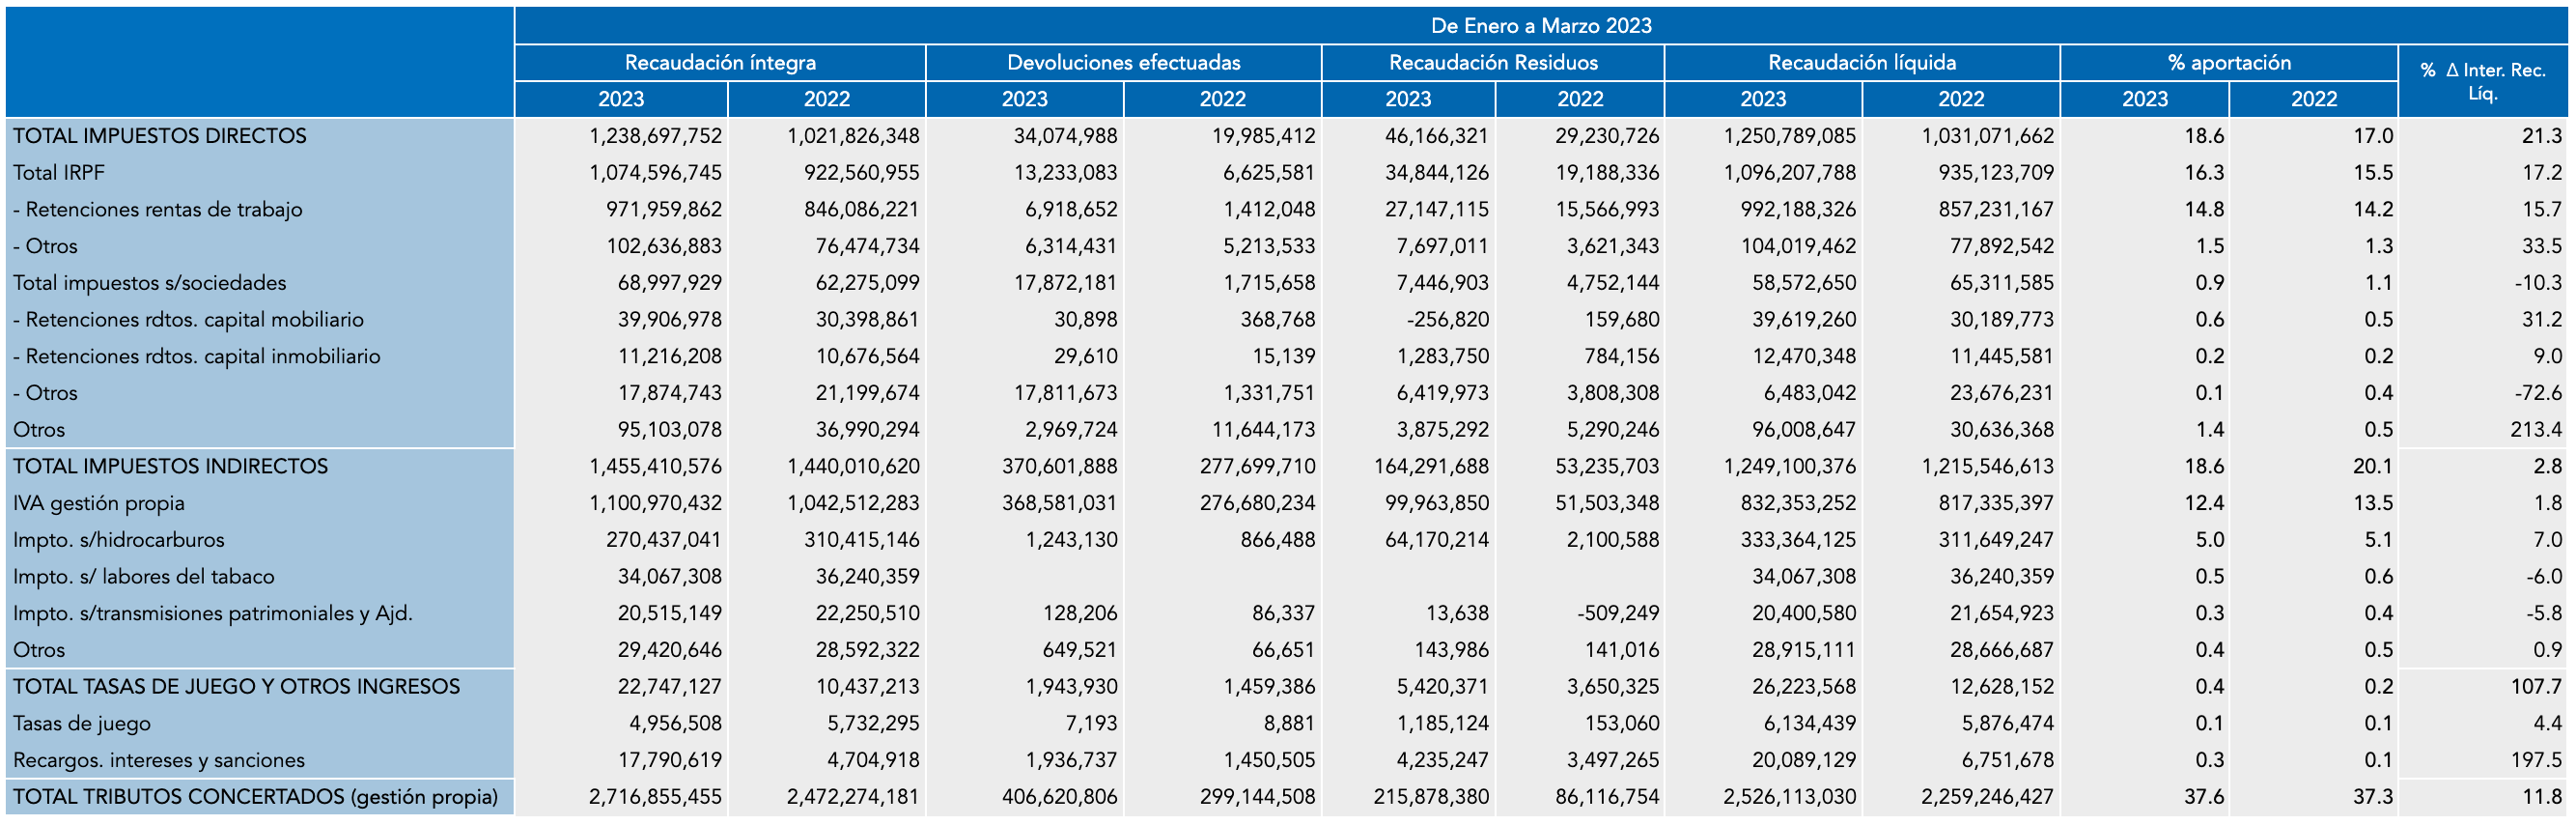The width and height of the screenshot is (2576, 825).
Task: Select the 'TOTAL IMPUESTOS INDIRECTOS' row label
Action: [170, 467]
